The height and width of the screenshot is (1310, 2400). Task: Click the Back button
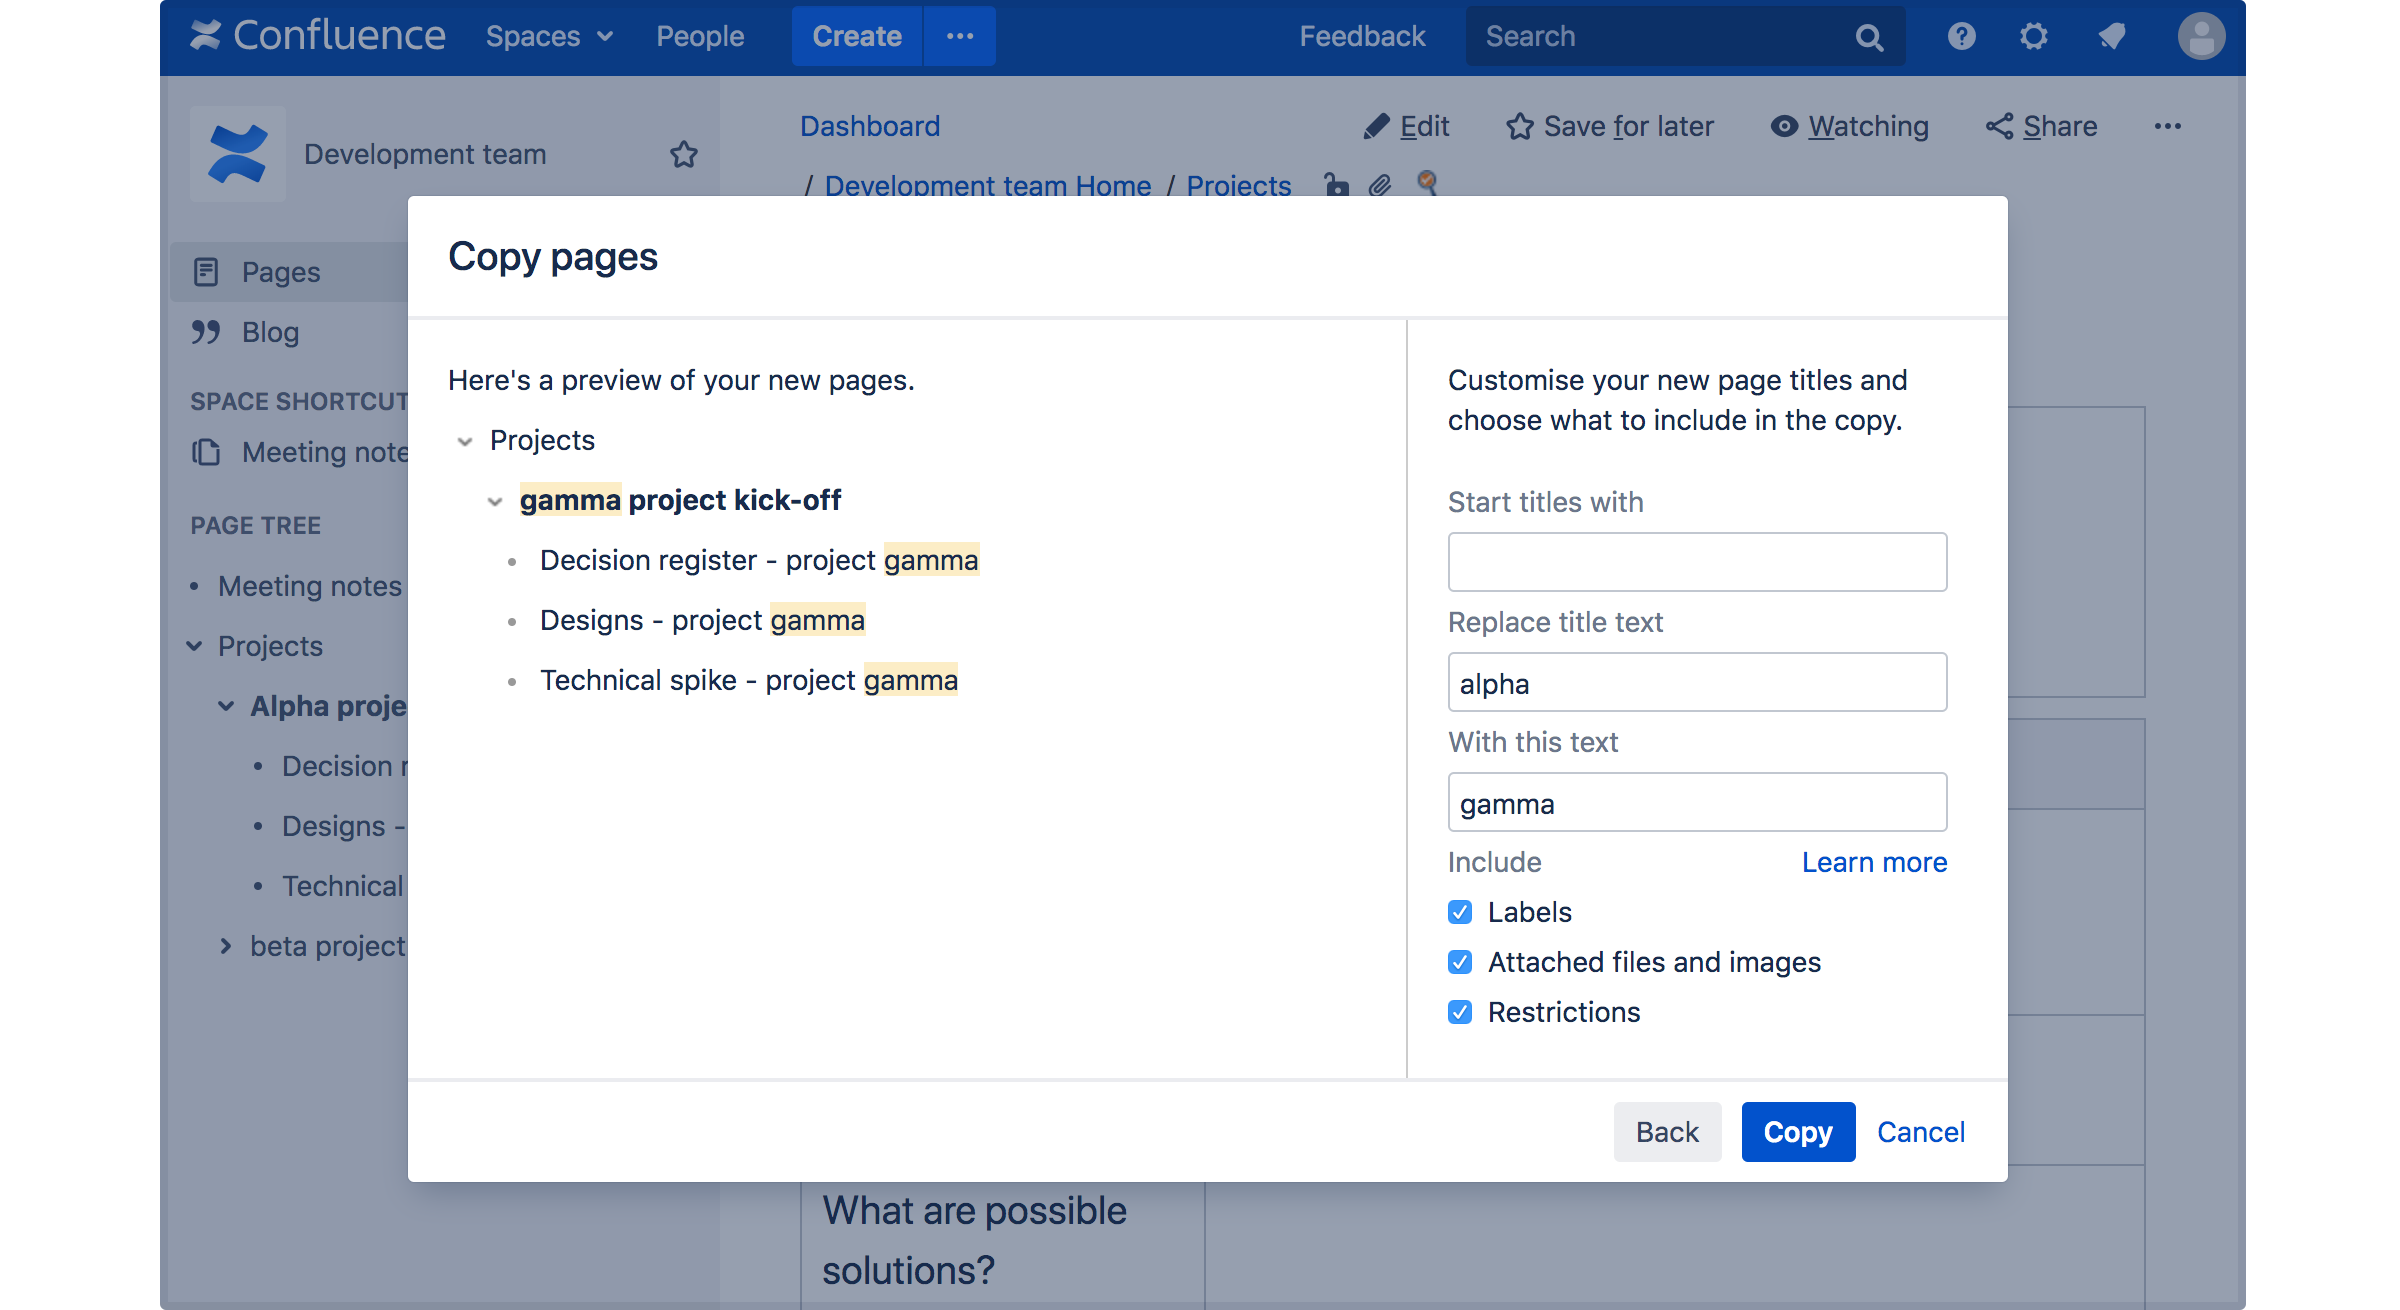click(1667, 1132)
